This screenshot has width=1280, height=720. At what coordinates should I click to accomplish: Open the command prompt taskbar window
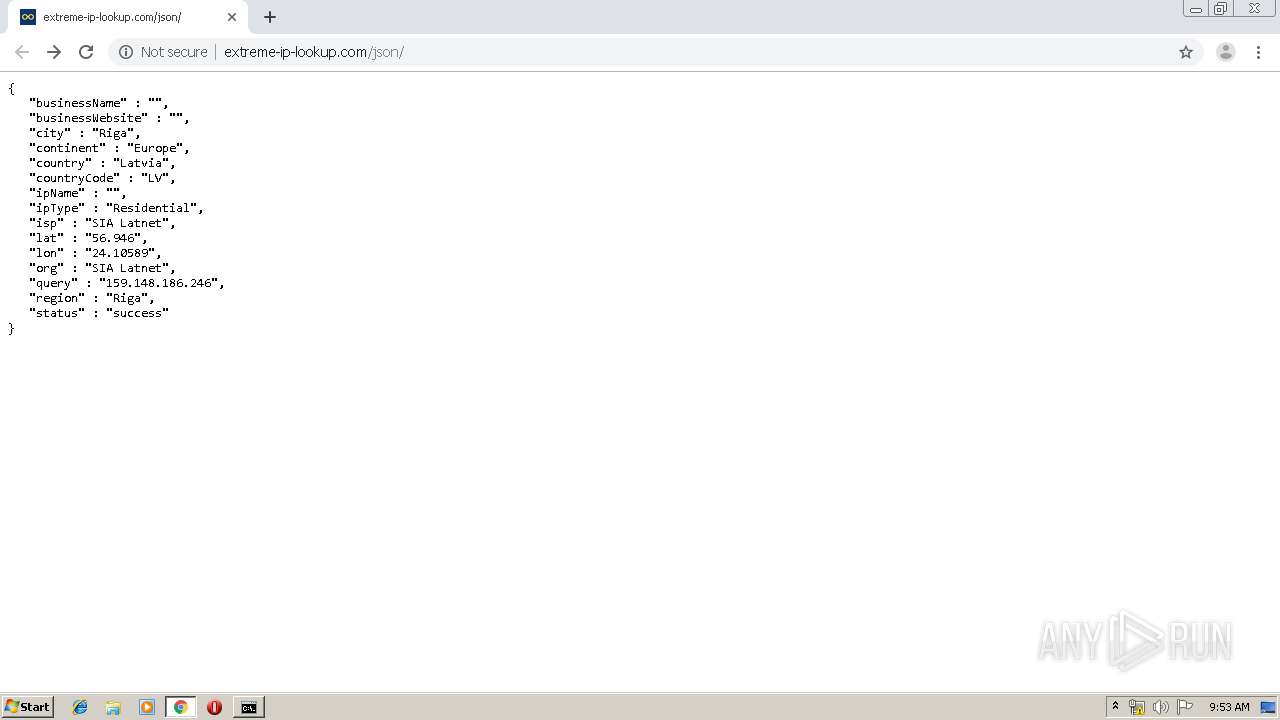[x=248, y=707]
